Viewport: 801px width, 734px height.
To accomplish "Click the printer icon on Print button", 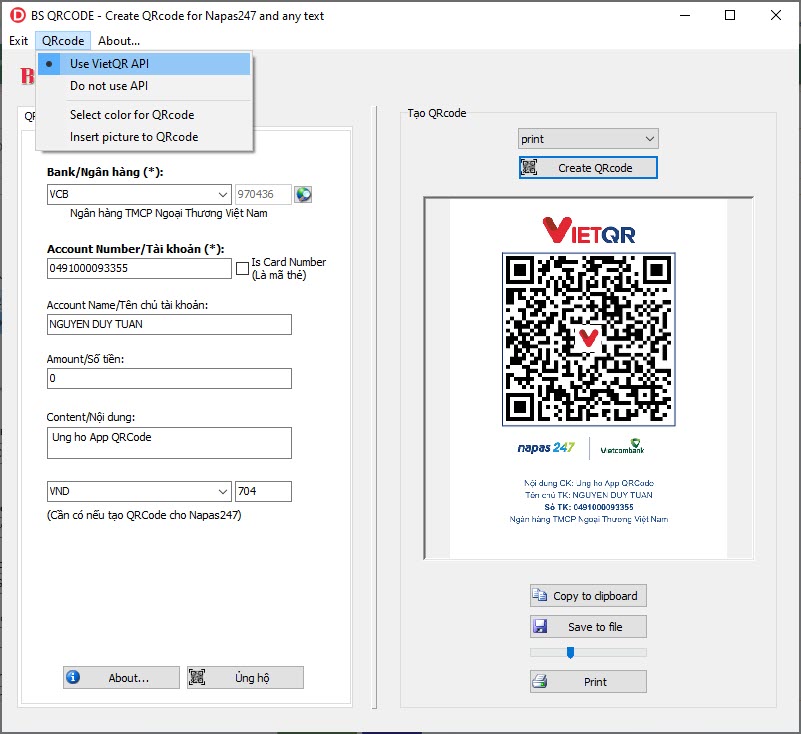I will tap(539, 681).
